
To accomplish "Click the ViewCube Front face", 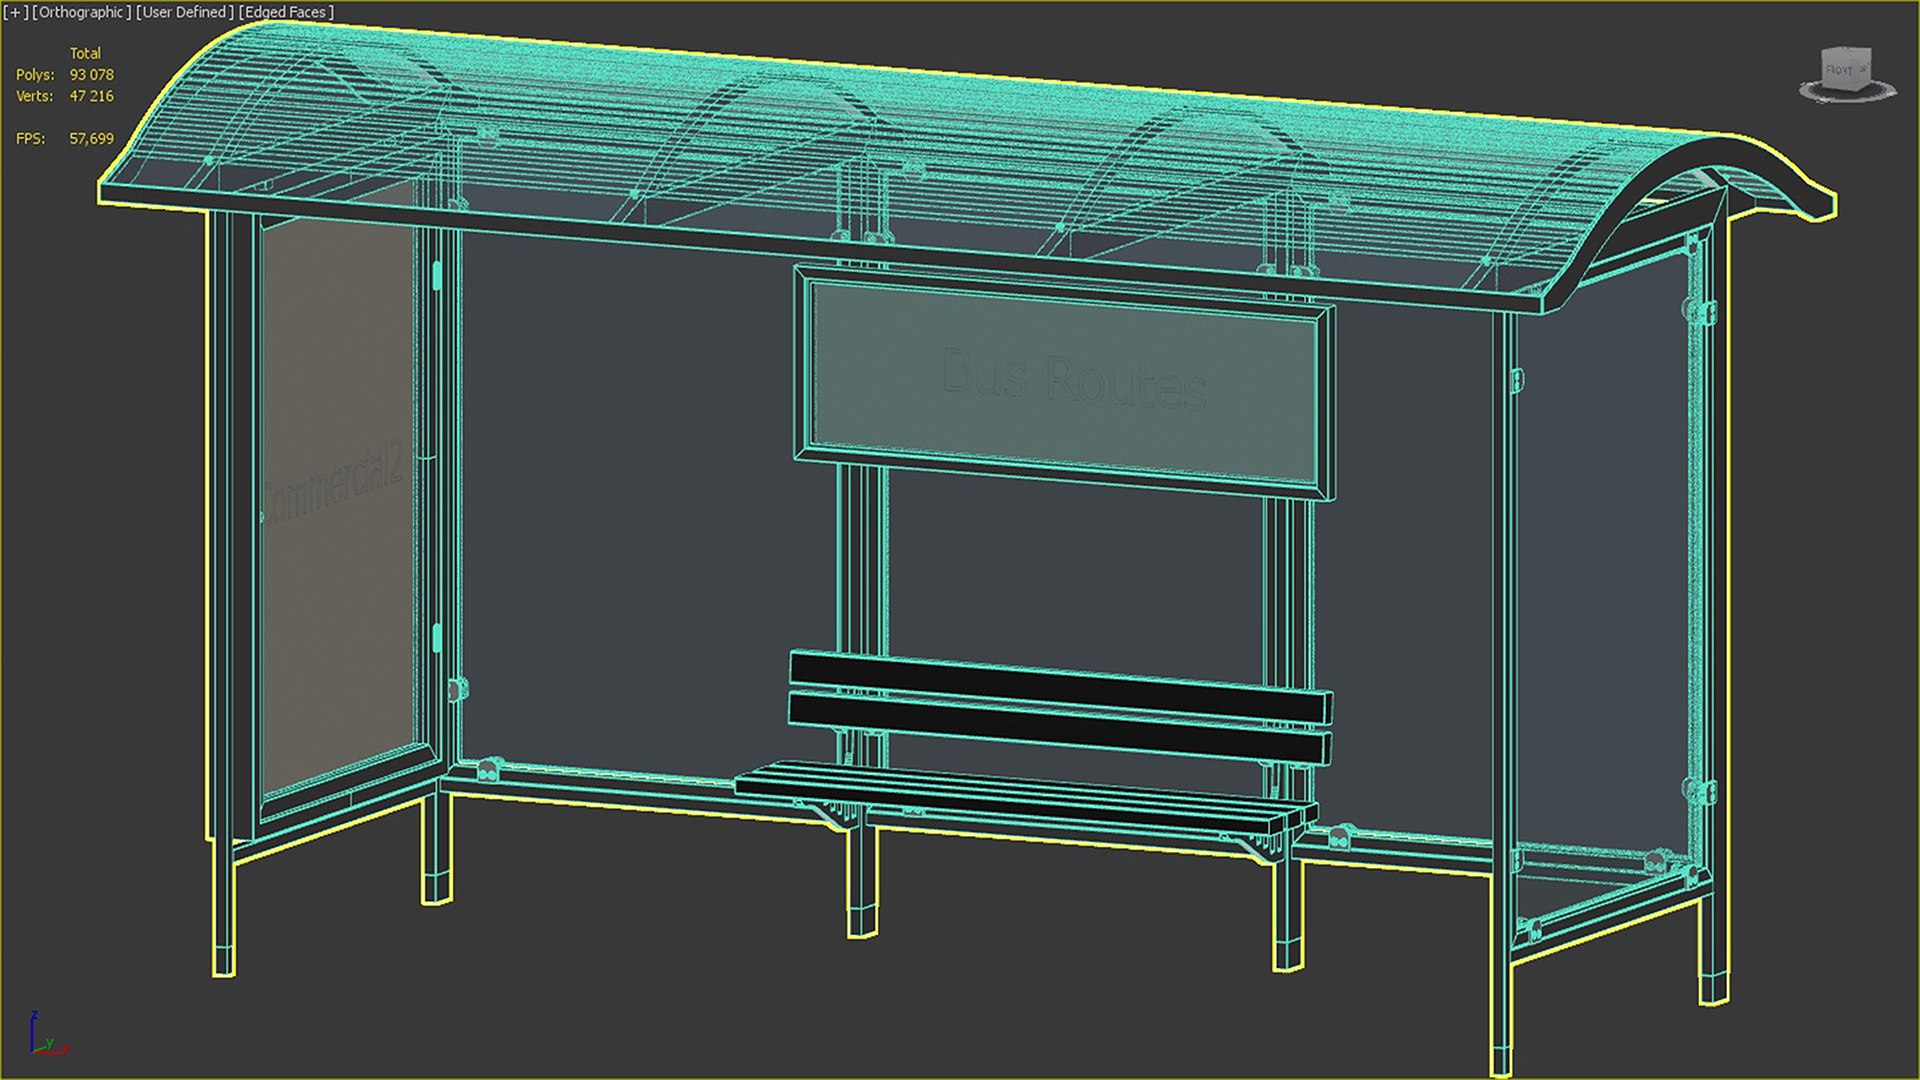I will pyautogui.click(x=1840, y=71).
